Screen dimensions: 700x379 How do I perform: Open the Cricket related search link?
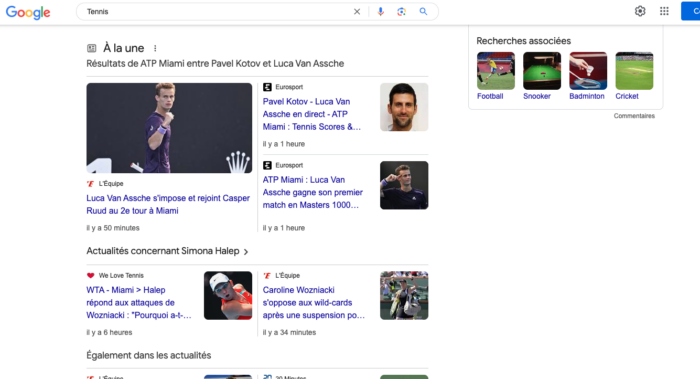click(x=627, y=96)
